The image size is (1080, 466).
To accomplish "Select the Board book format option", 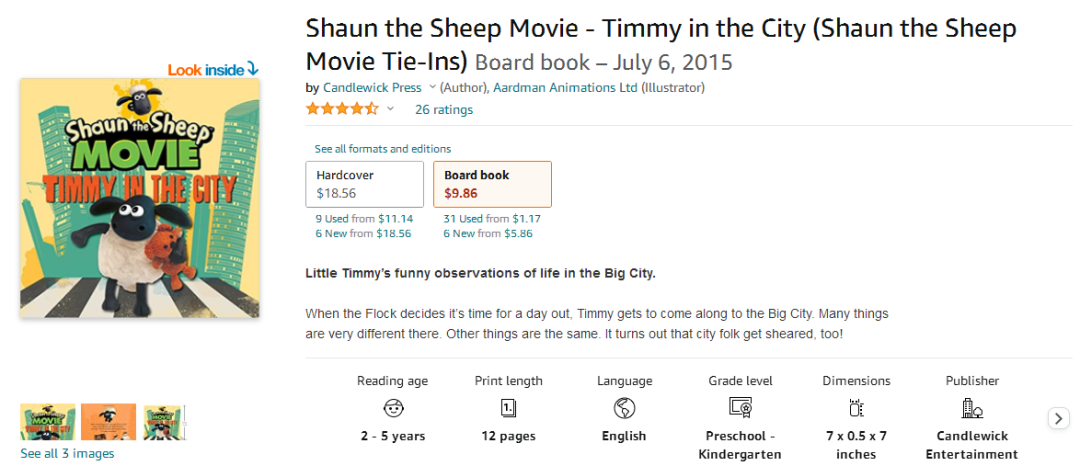I will tap(492, 184).
